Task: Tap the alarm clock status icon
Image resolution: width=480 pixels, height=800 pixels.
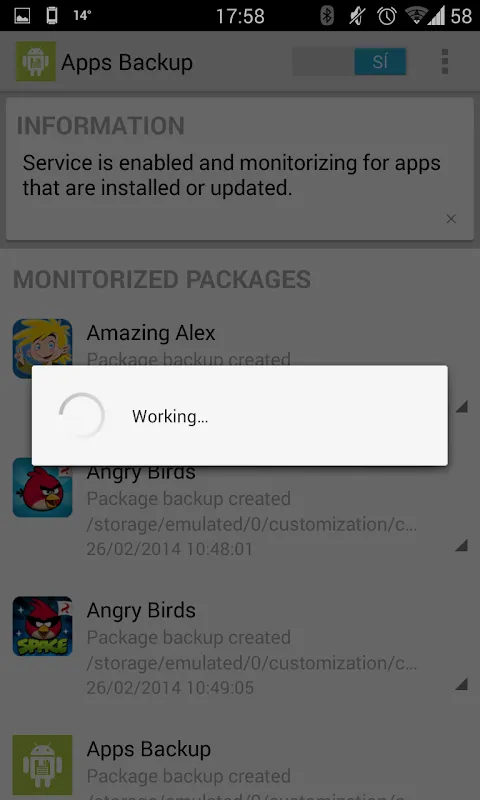Action: point(387,16)
